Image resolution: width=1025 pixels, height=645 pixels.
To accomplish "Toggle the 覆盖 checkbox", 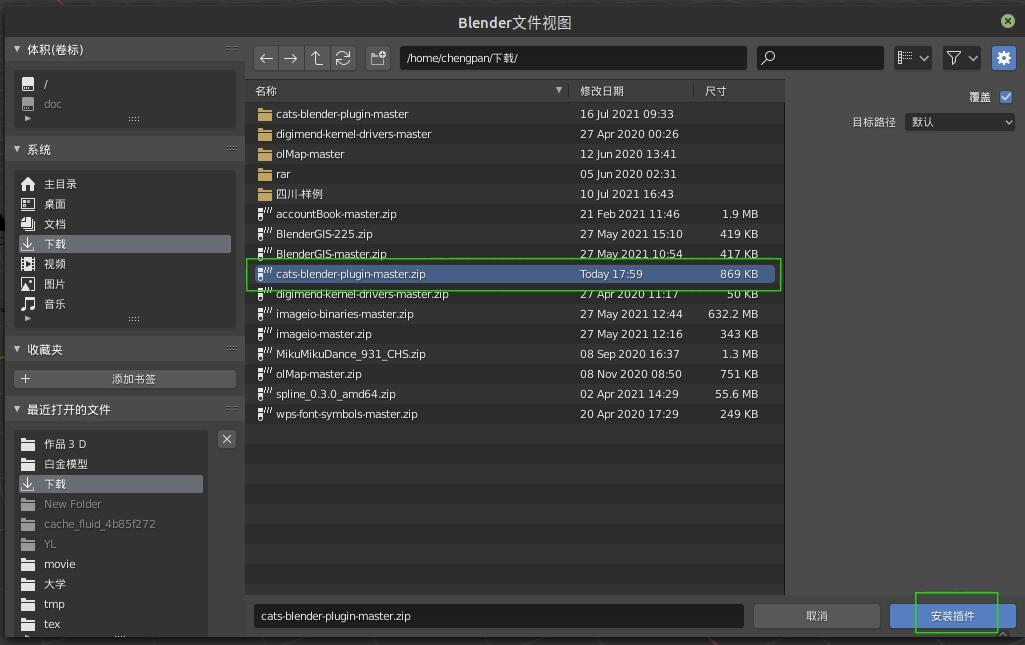I will pyautogui.click(x=1006, y=97).
